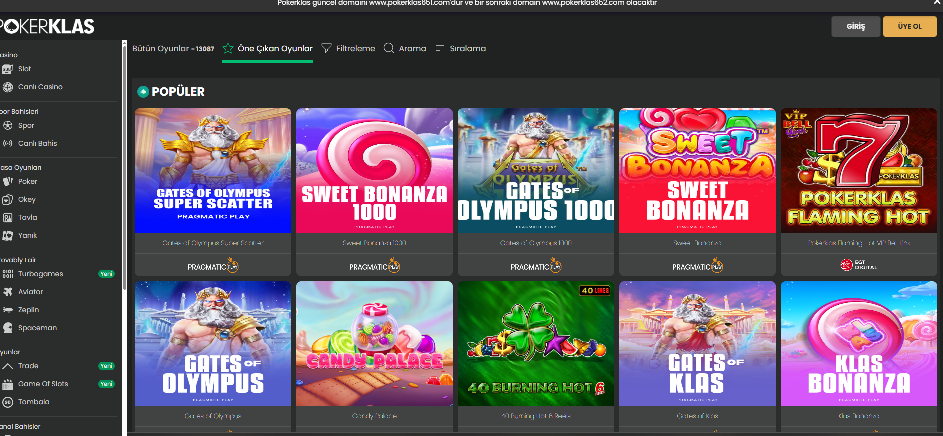Viewport: 943px width, 436px height.
Task: Open the Okey game icon
Action: (x=7, y=200)
